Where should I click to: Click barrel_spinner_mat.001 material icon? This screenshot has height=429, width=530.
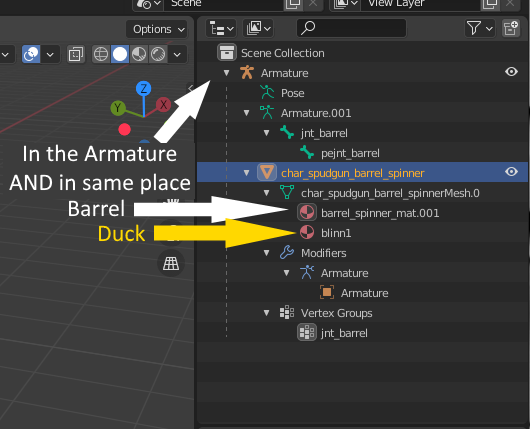pos(307,212)
